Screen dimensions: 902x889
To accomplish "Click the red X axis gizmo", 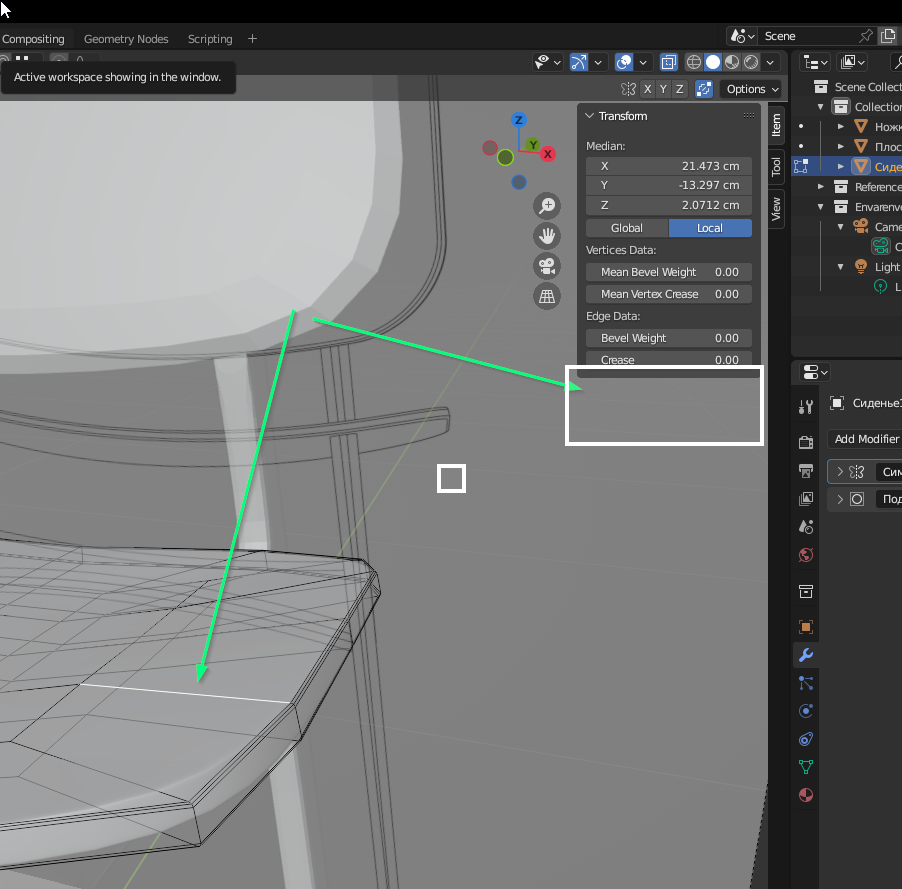I will [x=548, y=154].
